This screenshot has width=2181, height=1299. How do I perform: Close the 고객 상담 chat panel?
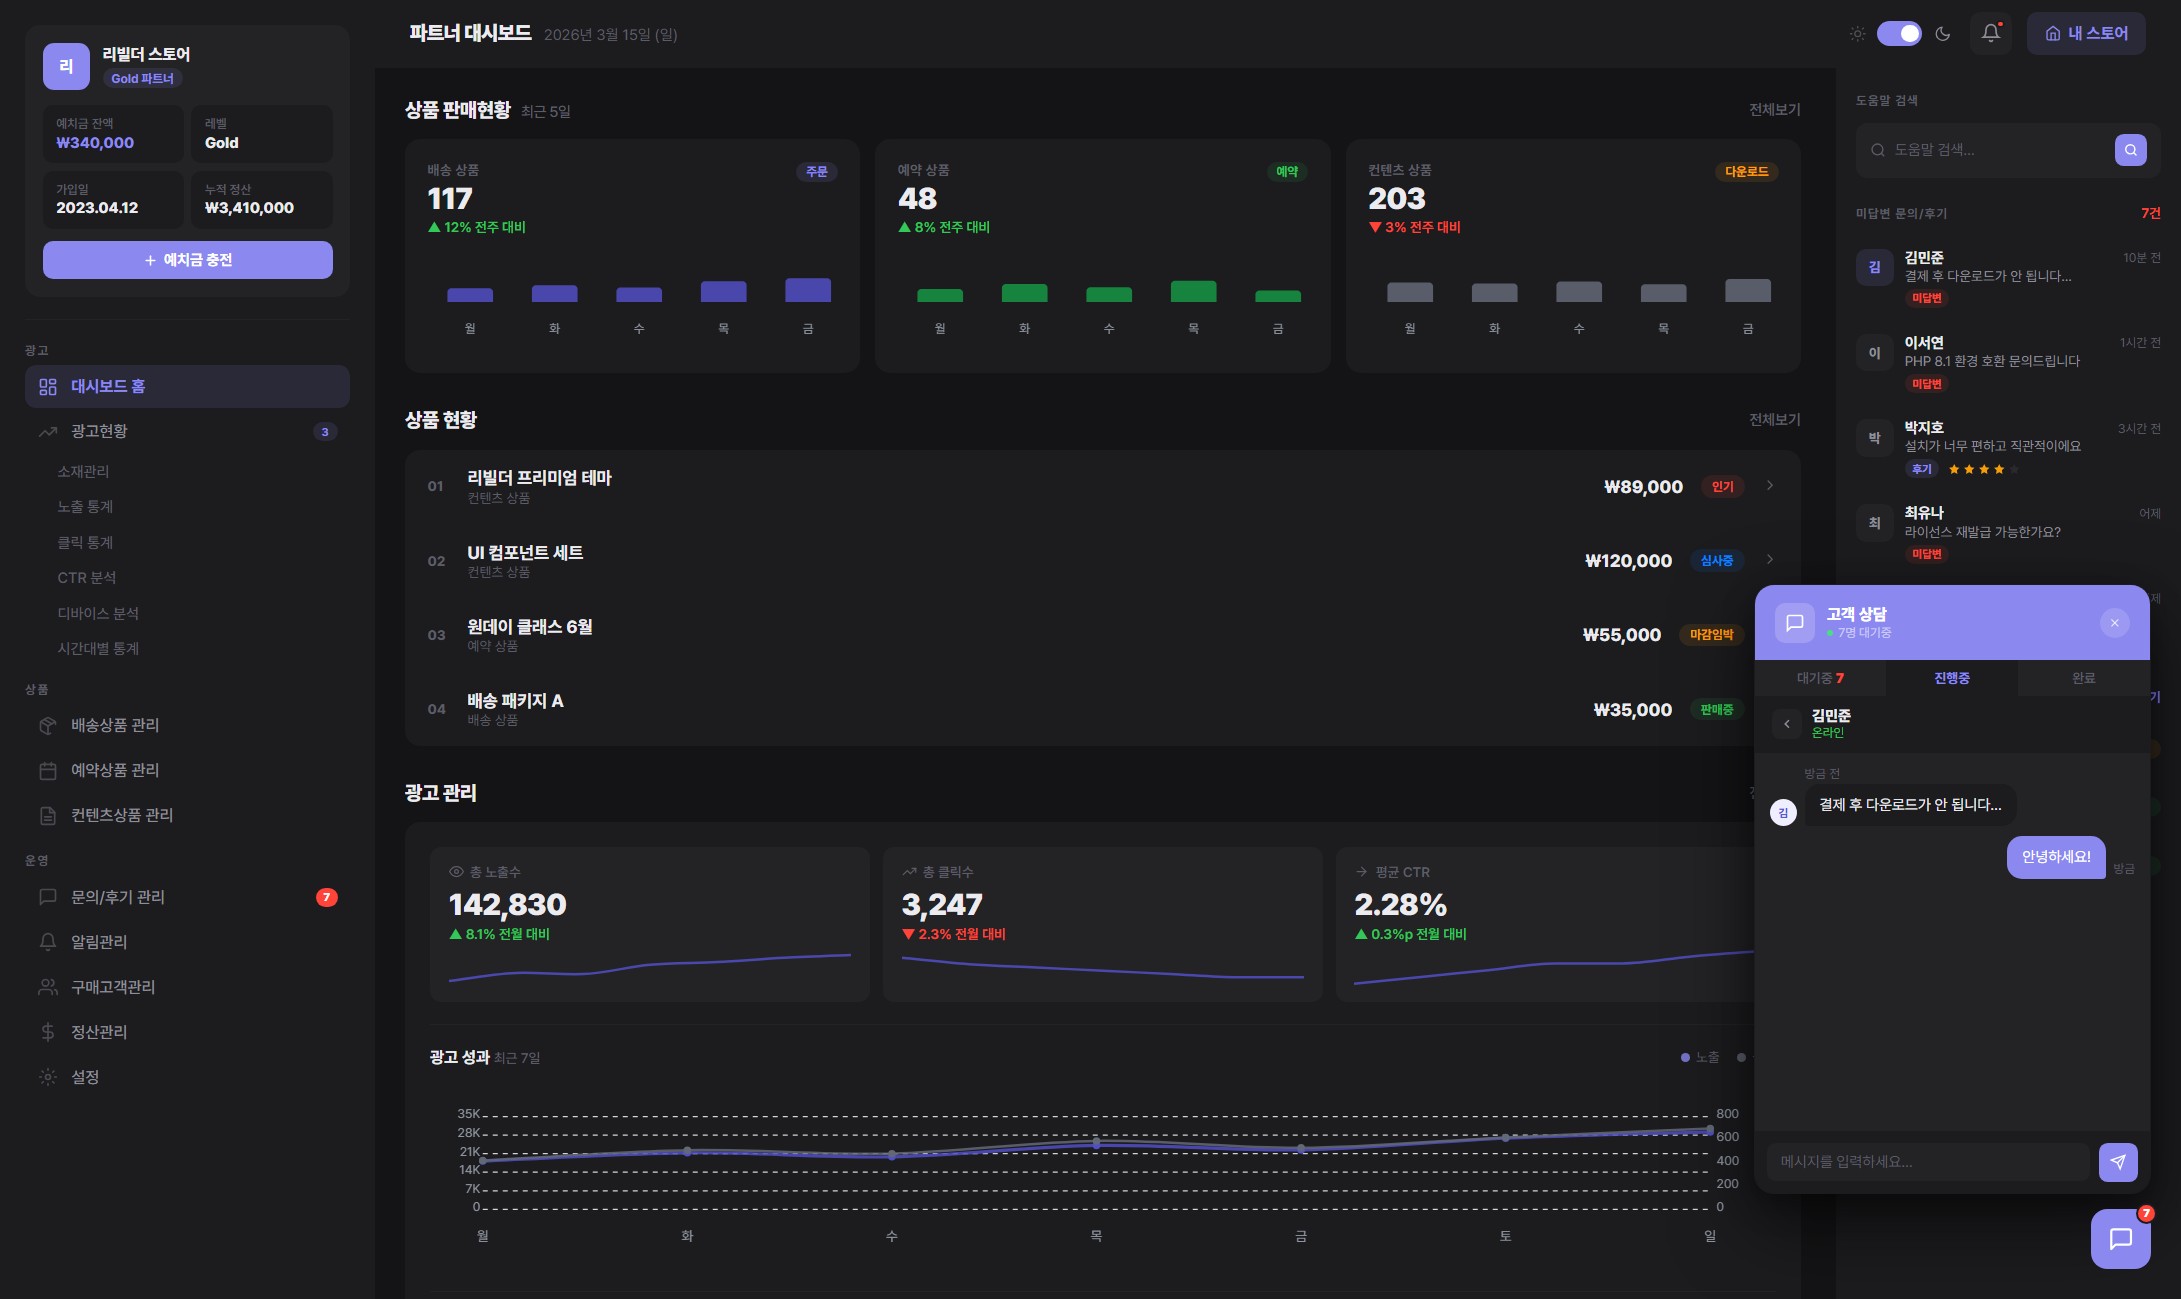(2114, 623)
